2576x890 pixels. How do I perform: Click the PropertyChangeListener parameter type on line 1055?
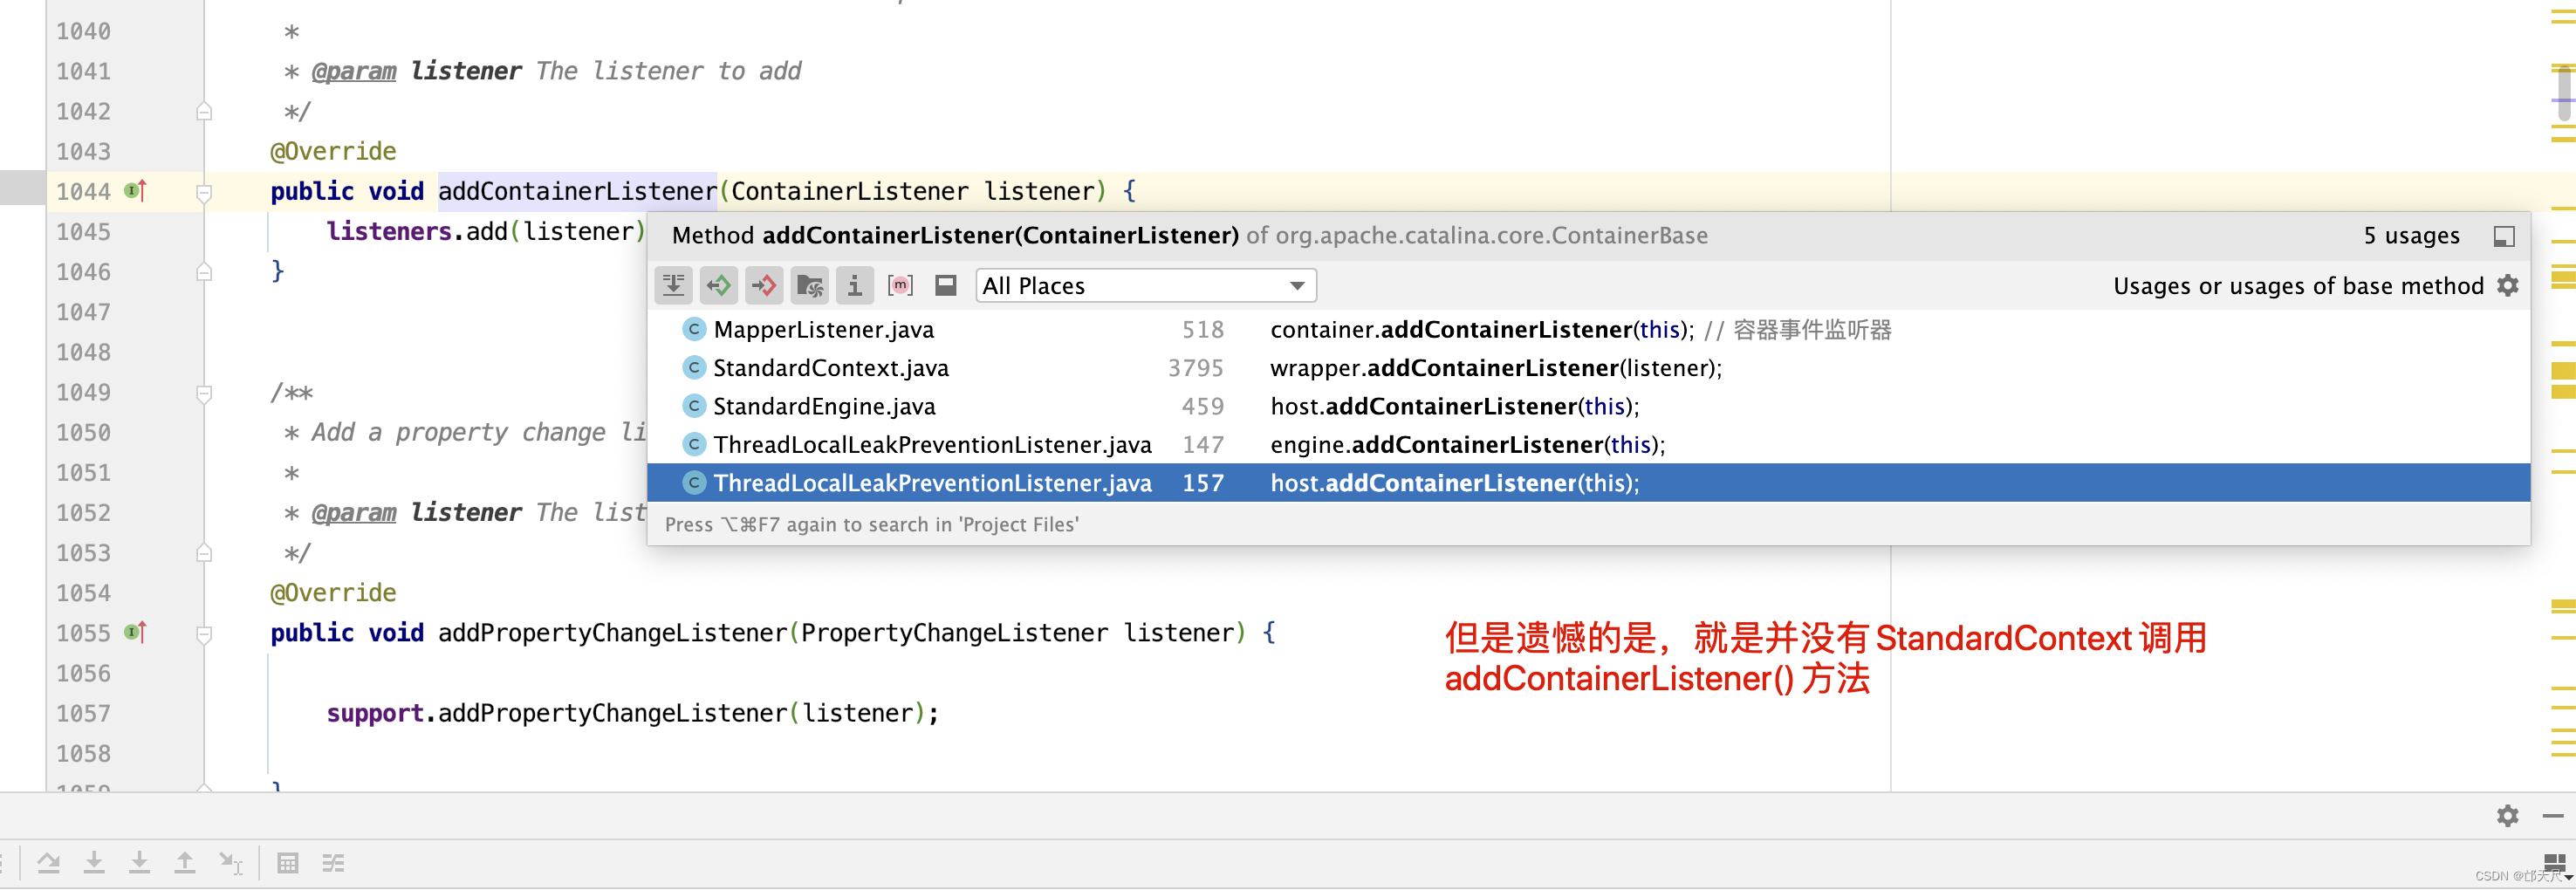coord(954,633)
